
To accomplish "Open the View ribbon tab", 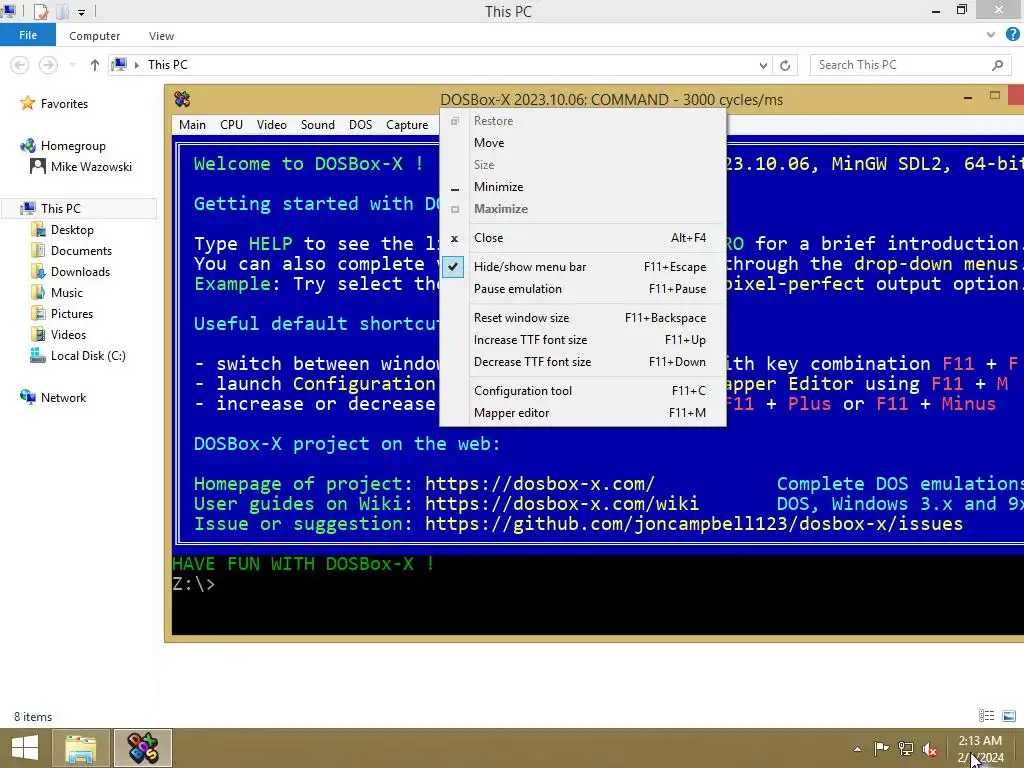I will point(161,36).
